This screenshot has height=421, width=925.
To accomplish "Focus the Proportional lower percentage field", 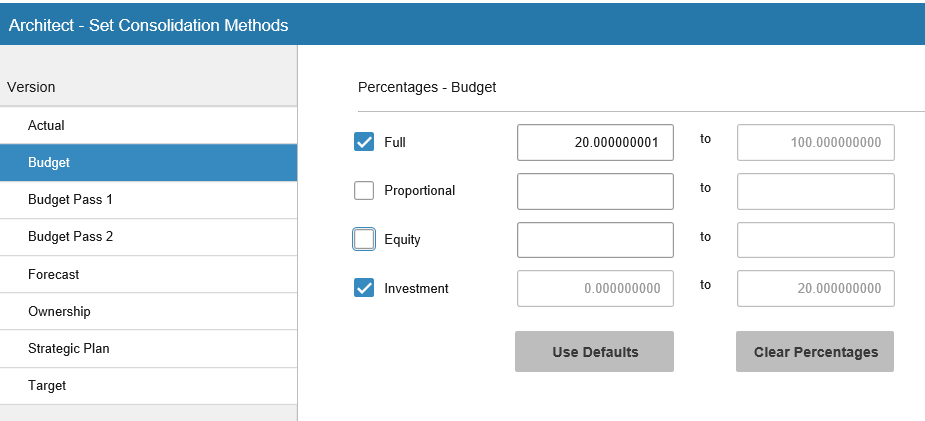I will coord(595,191).
